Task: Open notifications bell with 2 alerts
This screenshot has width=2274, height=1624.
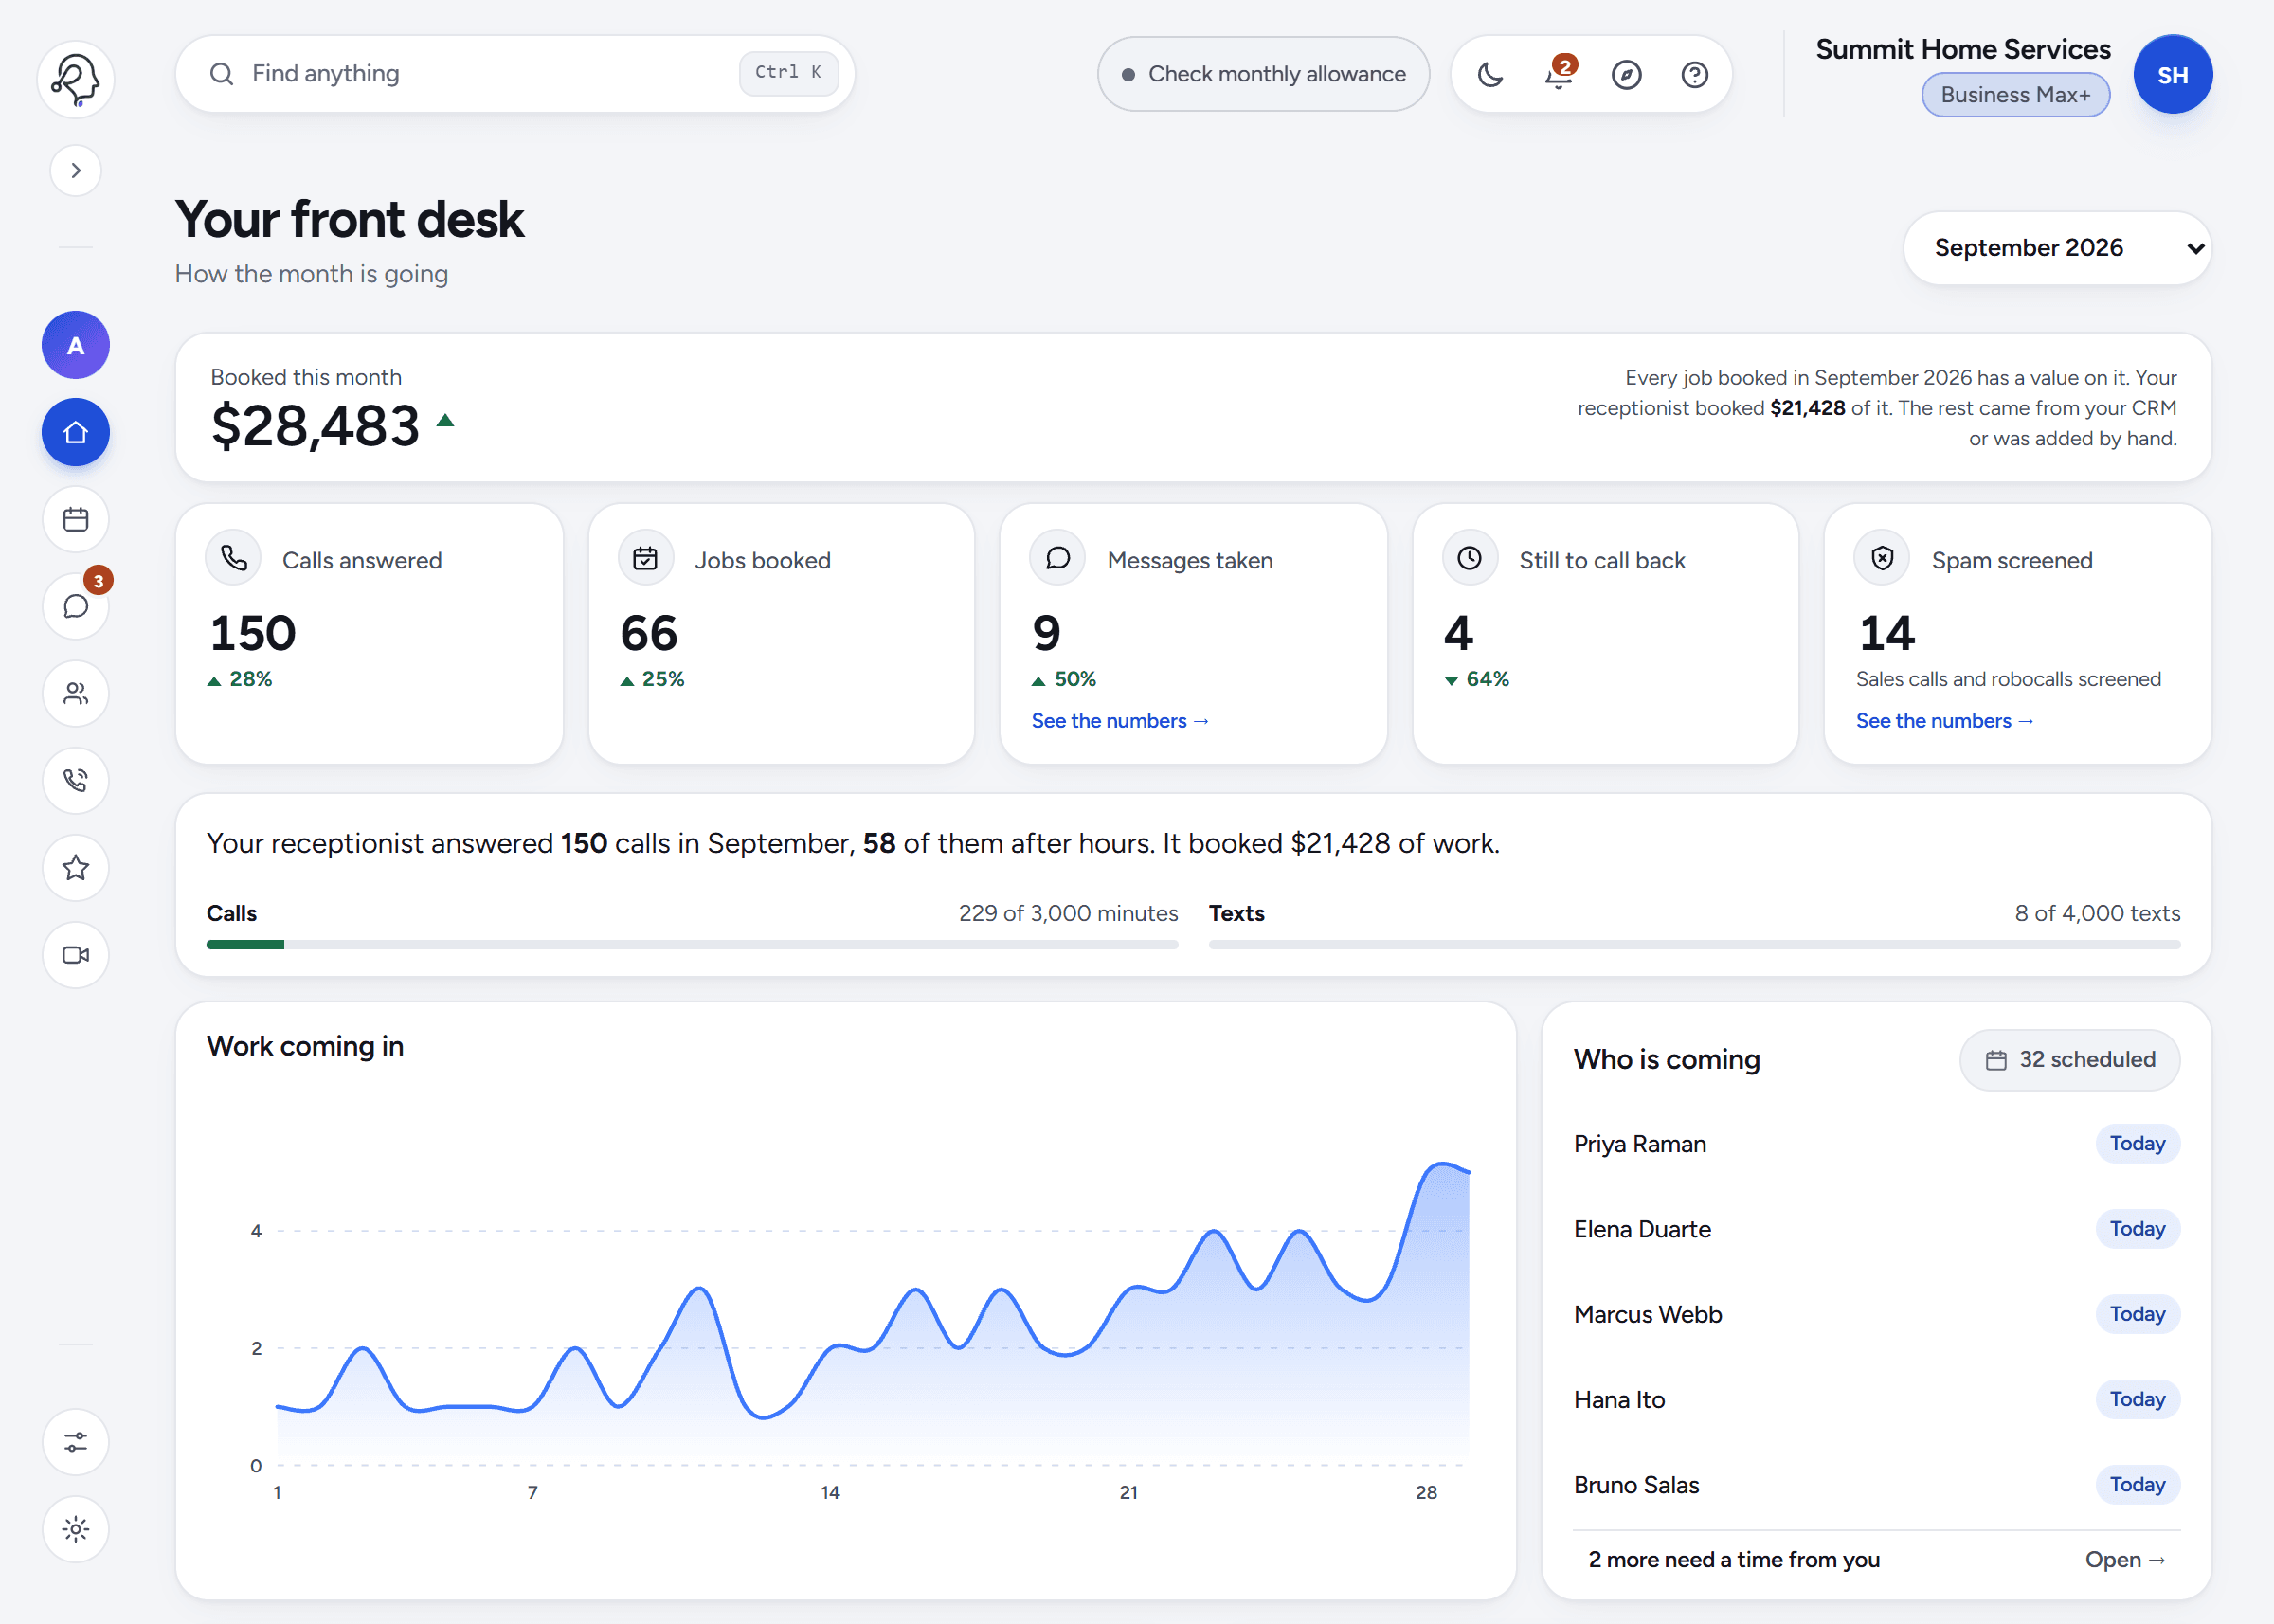Action: [x=1558, y=74]
